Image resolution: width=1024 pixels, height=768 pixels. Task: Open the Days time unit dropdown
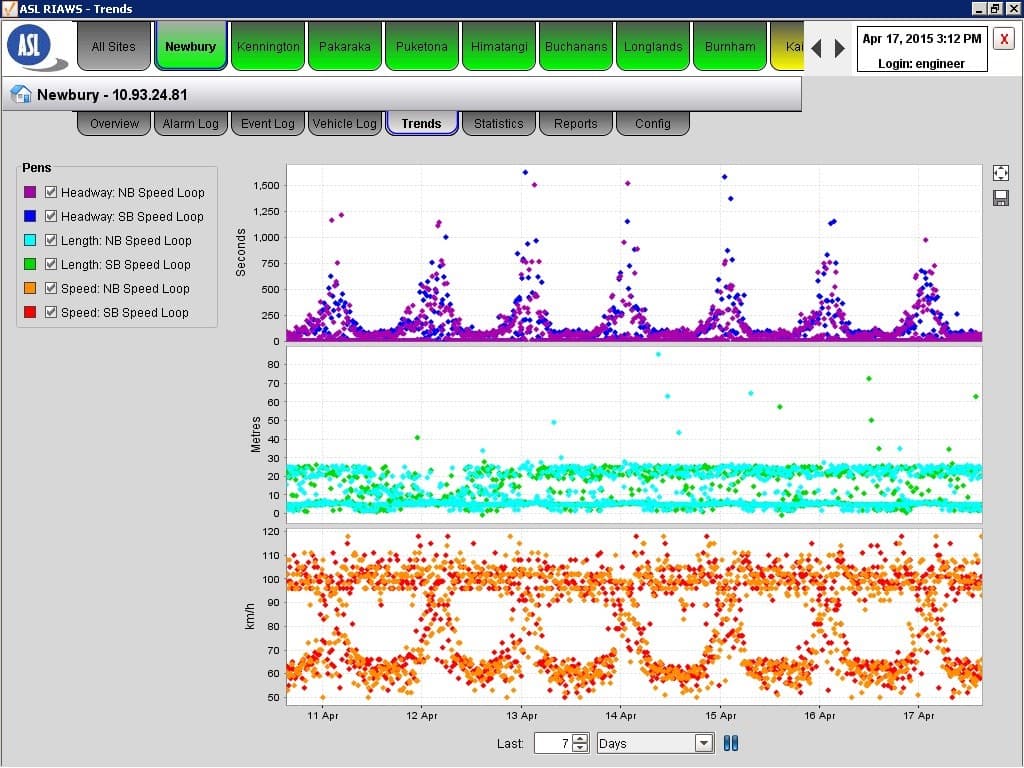pyautogui.click(x=703, y=743)
